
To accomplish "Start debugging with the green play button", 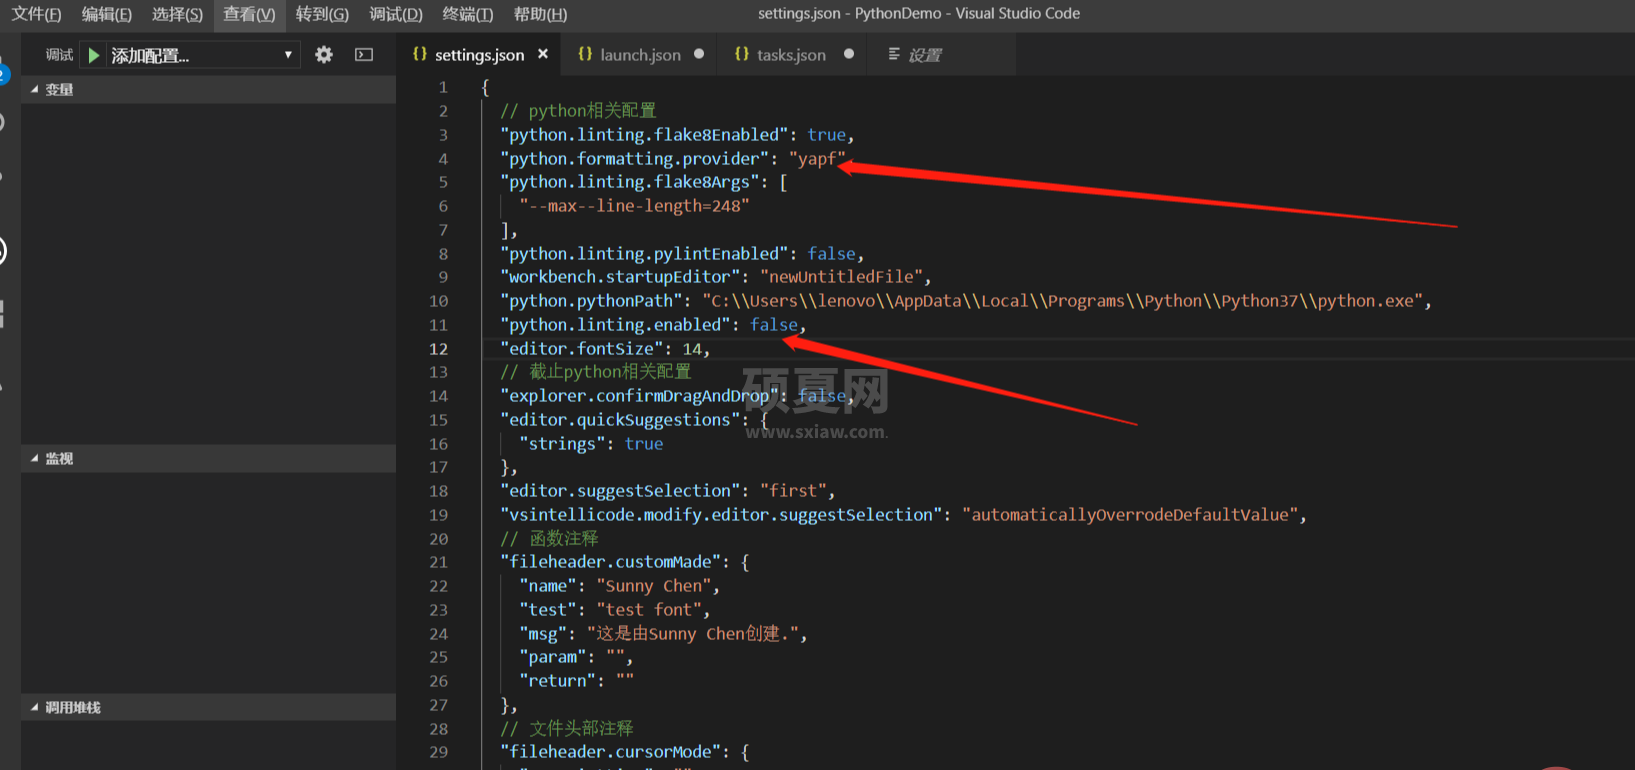I will [x=94, y=55].
